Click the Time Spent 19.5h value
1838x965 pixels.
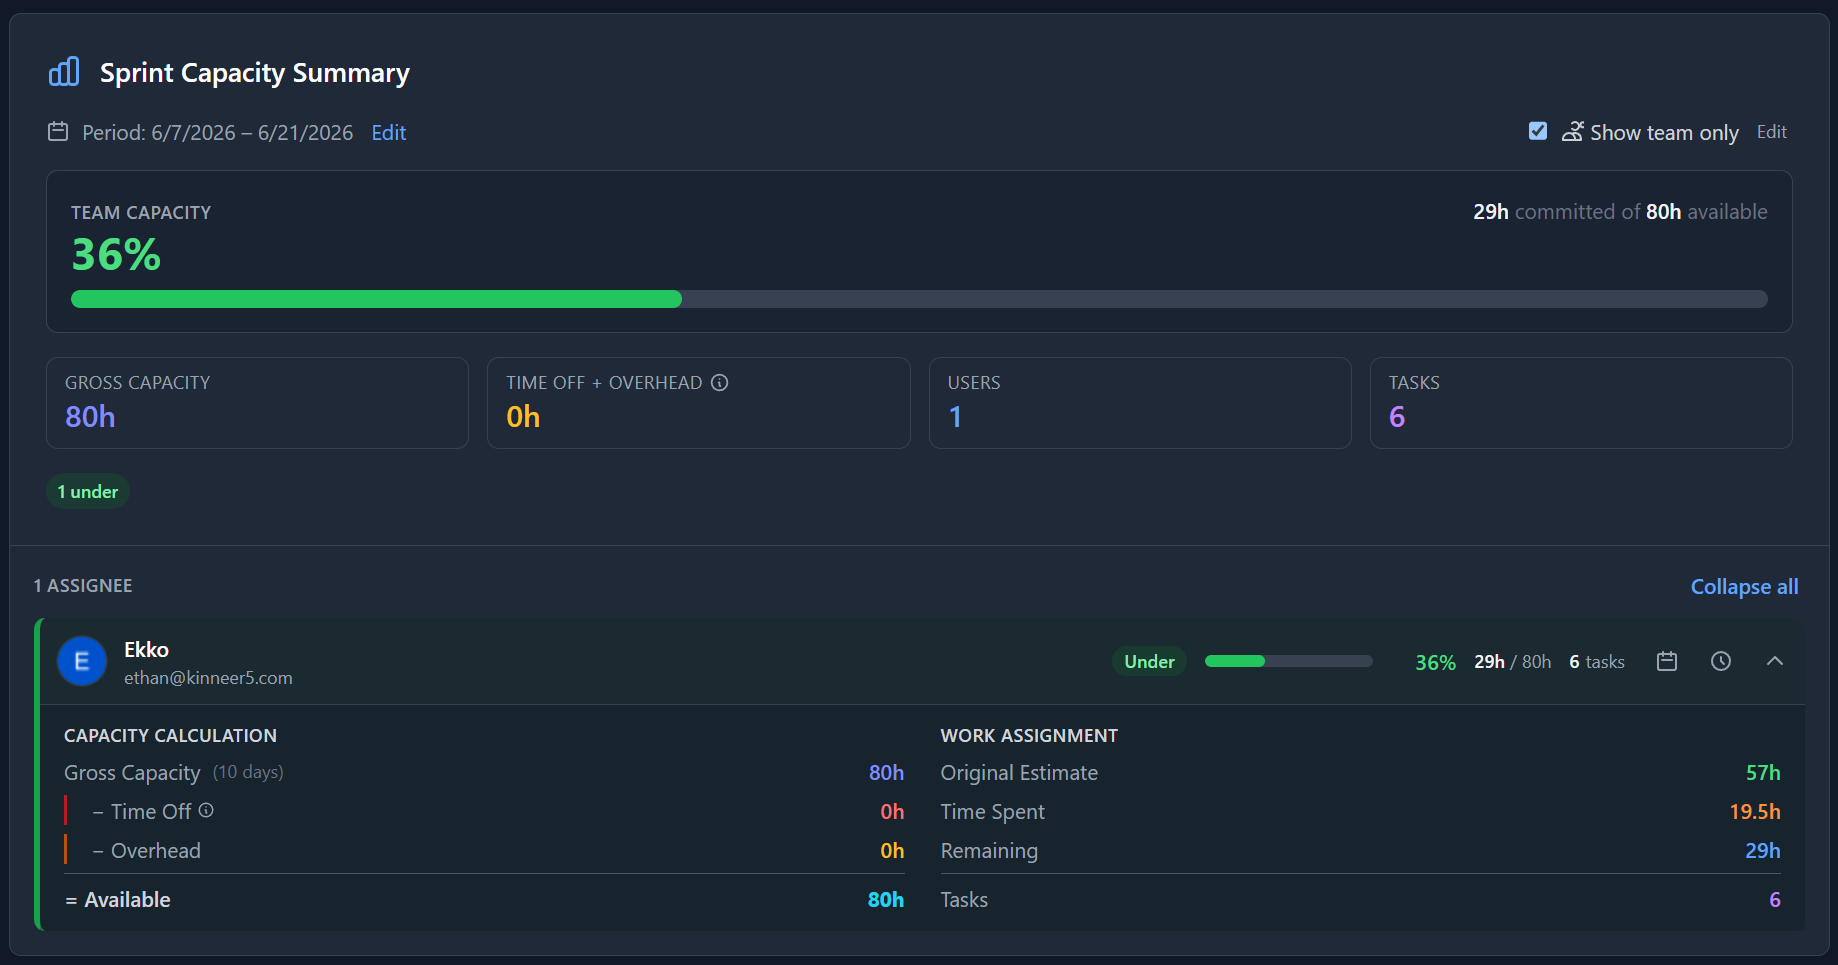coord(1755,812)
